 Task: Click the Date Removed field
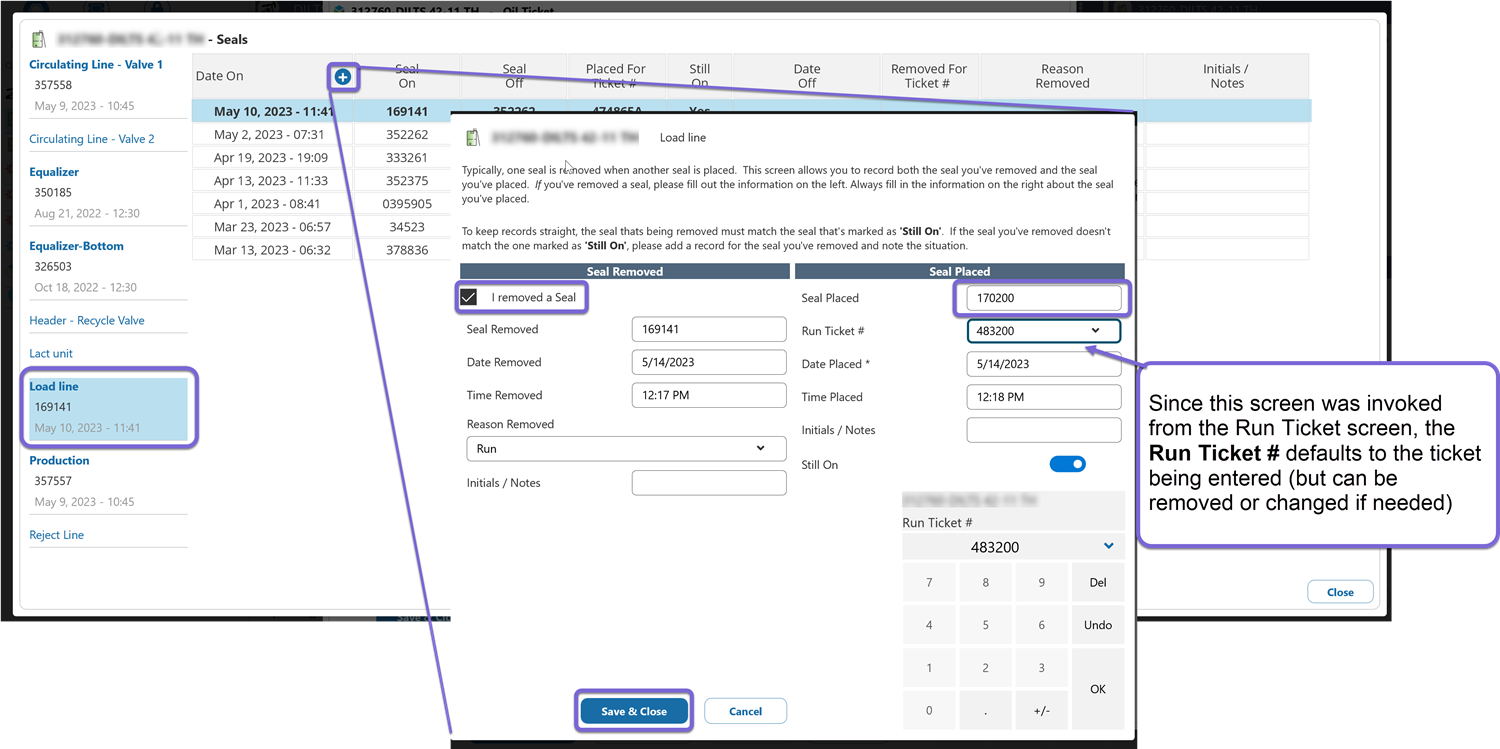pyautogui.click(x=709, y=362)
